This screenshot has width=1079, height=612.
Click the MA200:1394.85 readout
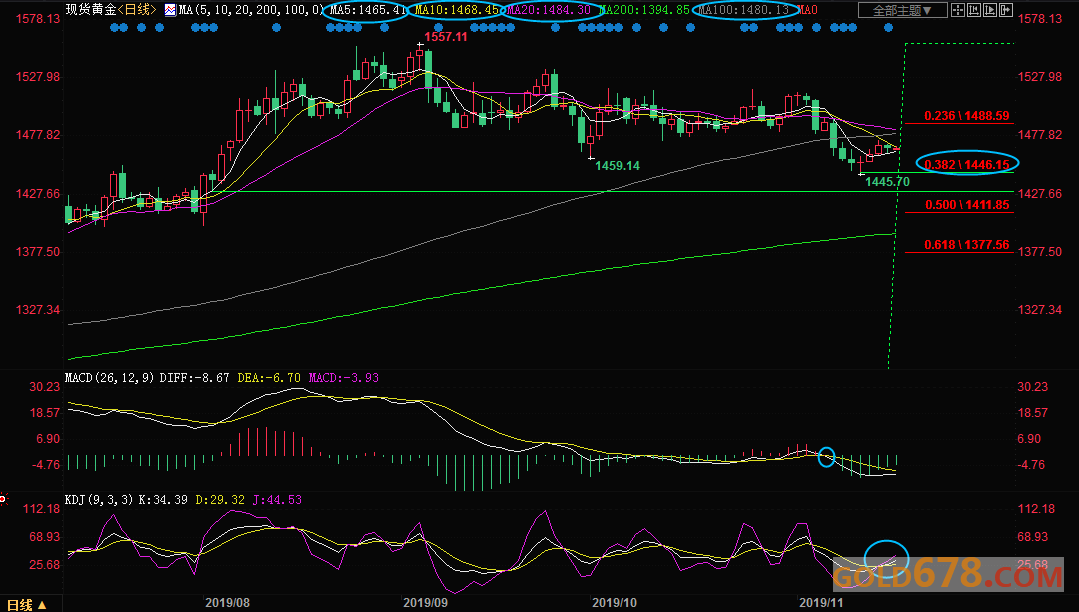[x=644, y=10]
